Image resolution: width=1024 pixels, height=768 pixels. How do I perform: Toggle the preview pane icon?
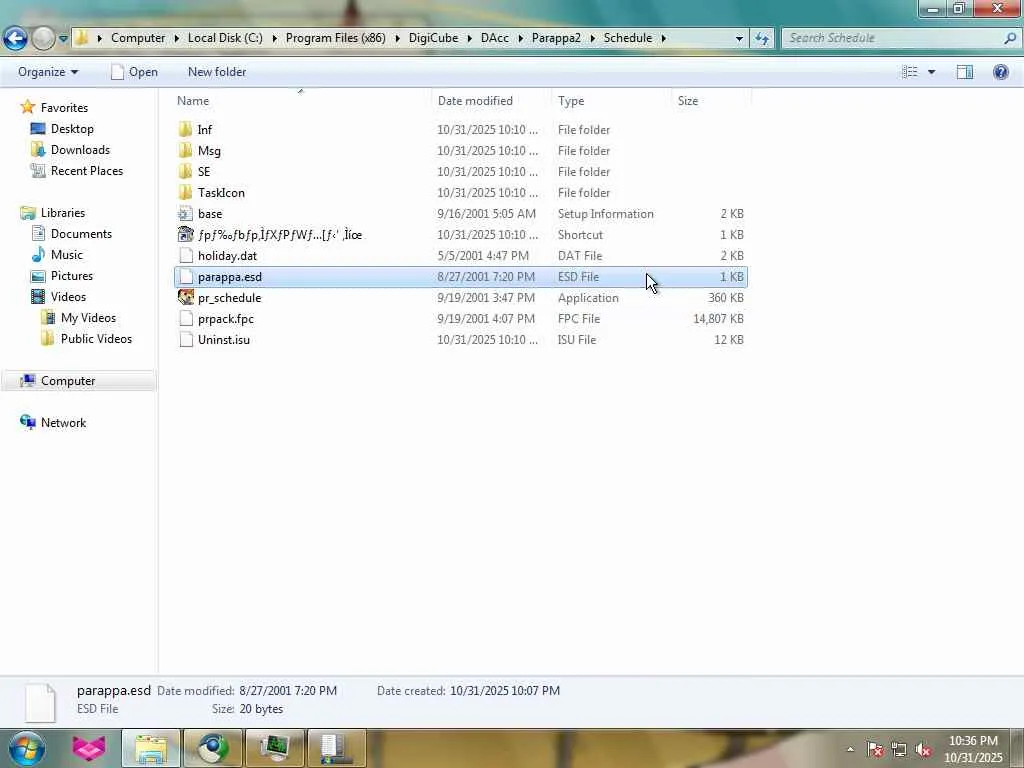click(x=965, y=72)
